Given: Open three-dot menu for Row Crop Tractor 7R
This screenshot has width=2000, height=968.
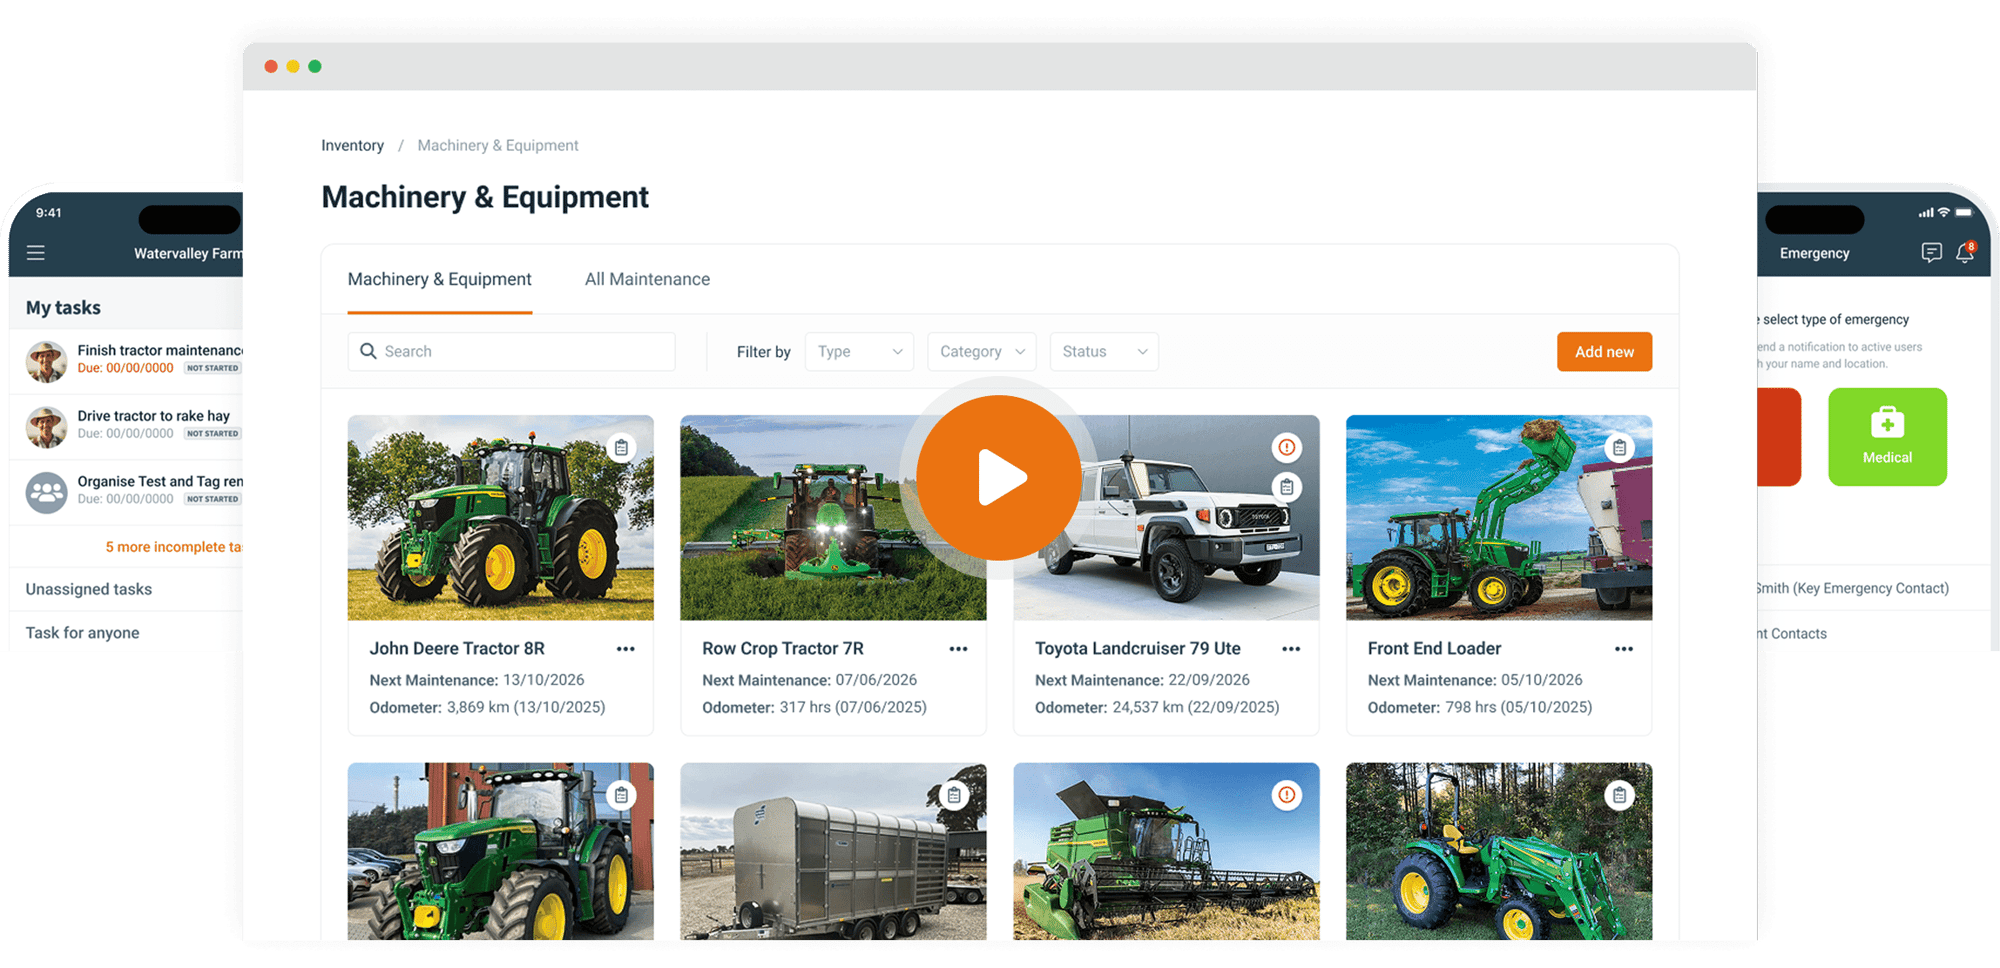Looking at the screenshot, I should click(x=958, y=649).
